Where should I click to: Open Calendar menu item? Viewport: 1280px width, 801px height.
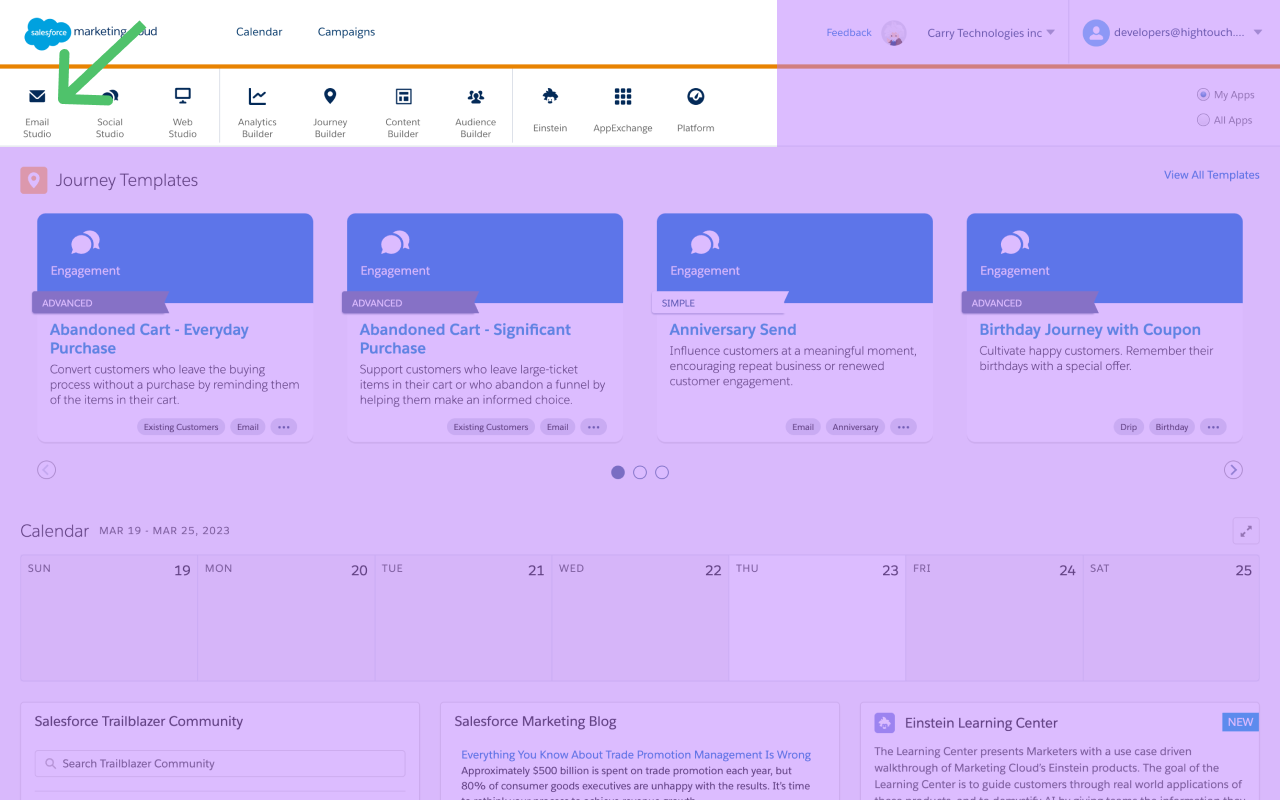tap(259, 32)
